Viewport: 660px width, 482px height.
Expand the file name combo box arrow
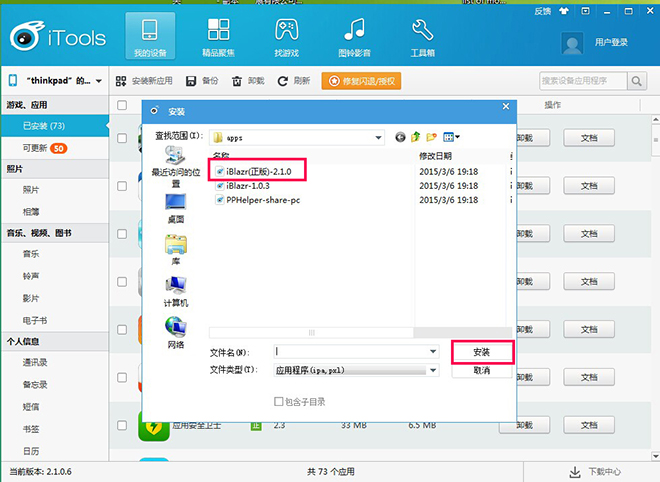click(433, 352)
